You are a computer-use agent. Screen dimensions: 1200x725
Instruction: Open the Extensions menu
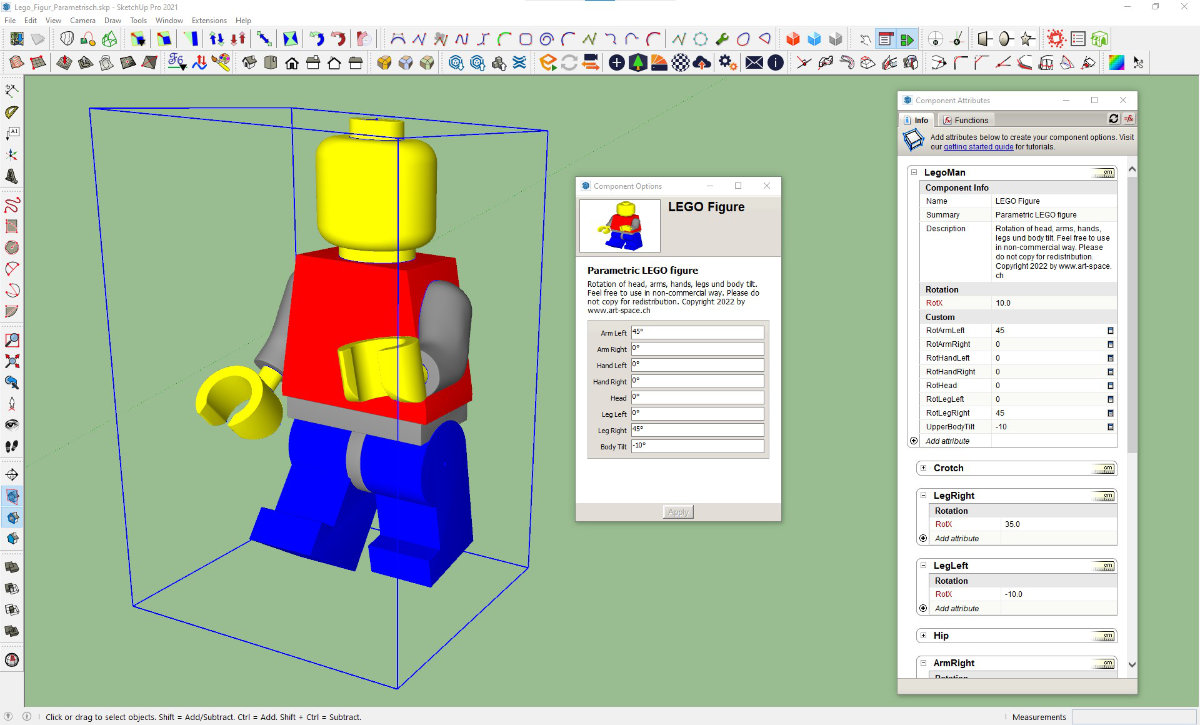209,20
